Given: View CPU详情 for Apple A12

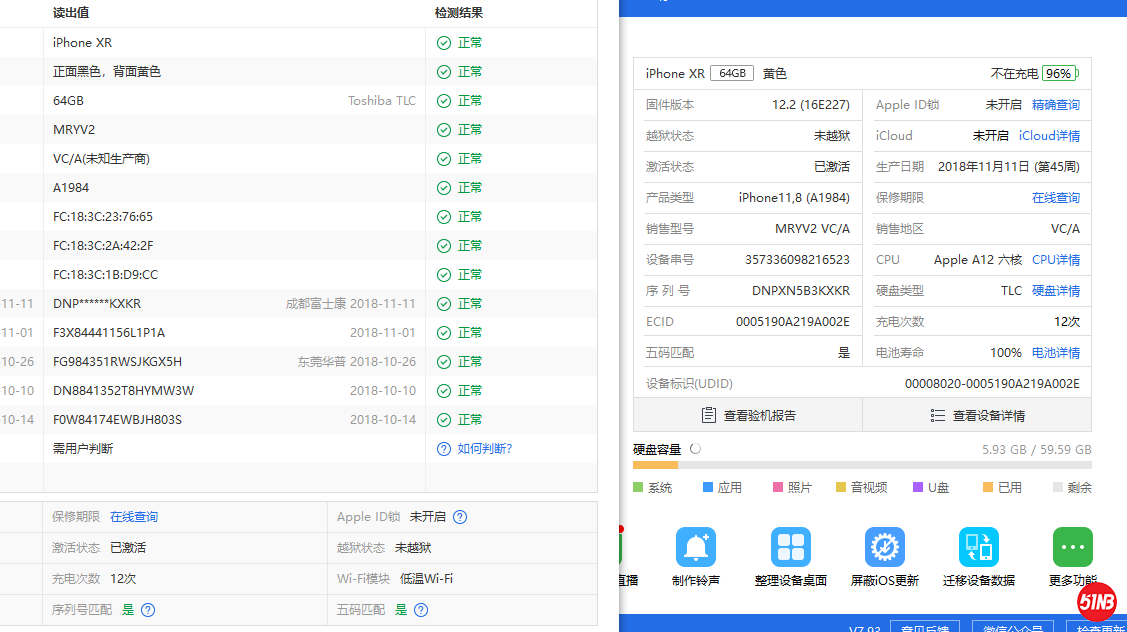Looking at the screenshot, I should pos(1055,260).
